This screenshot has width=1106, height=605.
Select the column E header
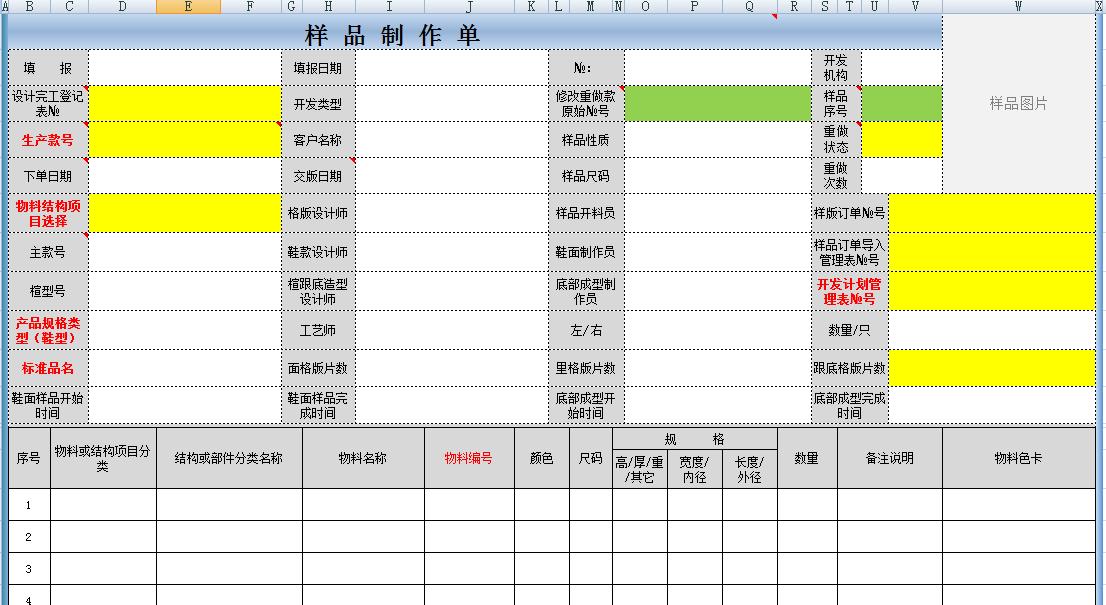(188, 7)
